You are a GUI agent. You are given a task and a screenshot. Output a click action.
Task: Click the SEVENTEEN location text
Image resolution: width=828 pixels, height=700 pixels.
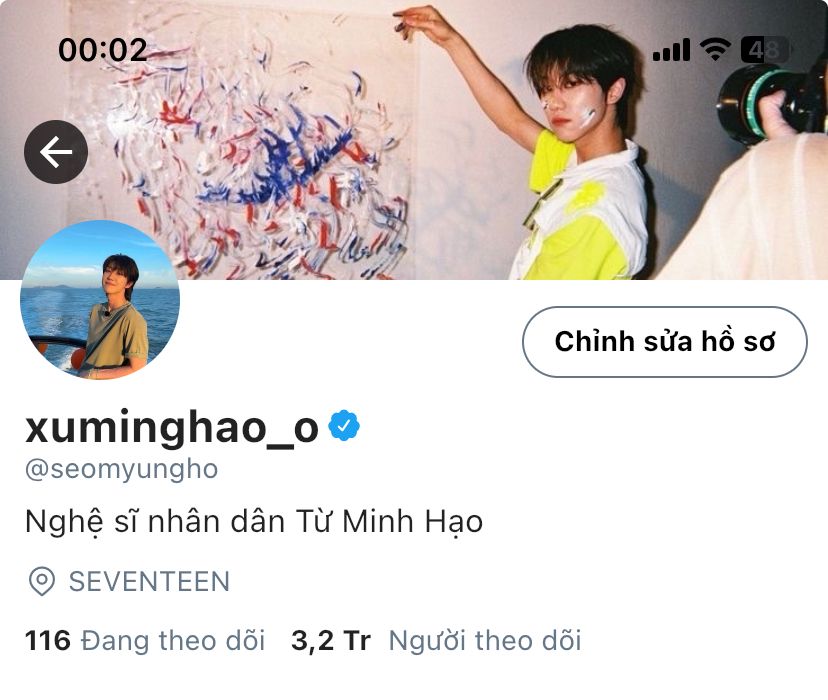coord(149,582)
